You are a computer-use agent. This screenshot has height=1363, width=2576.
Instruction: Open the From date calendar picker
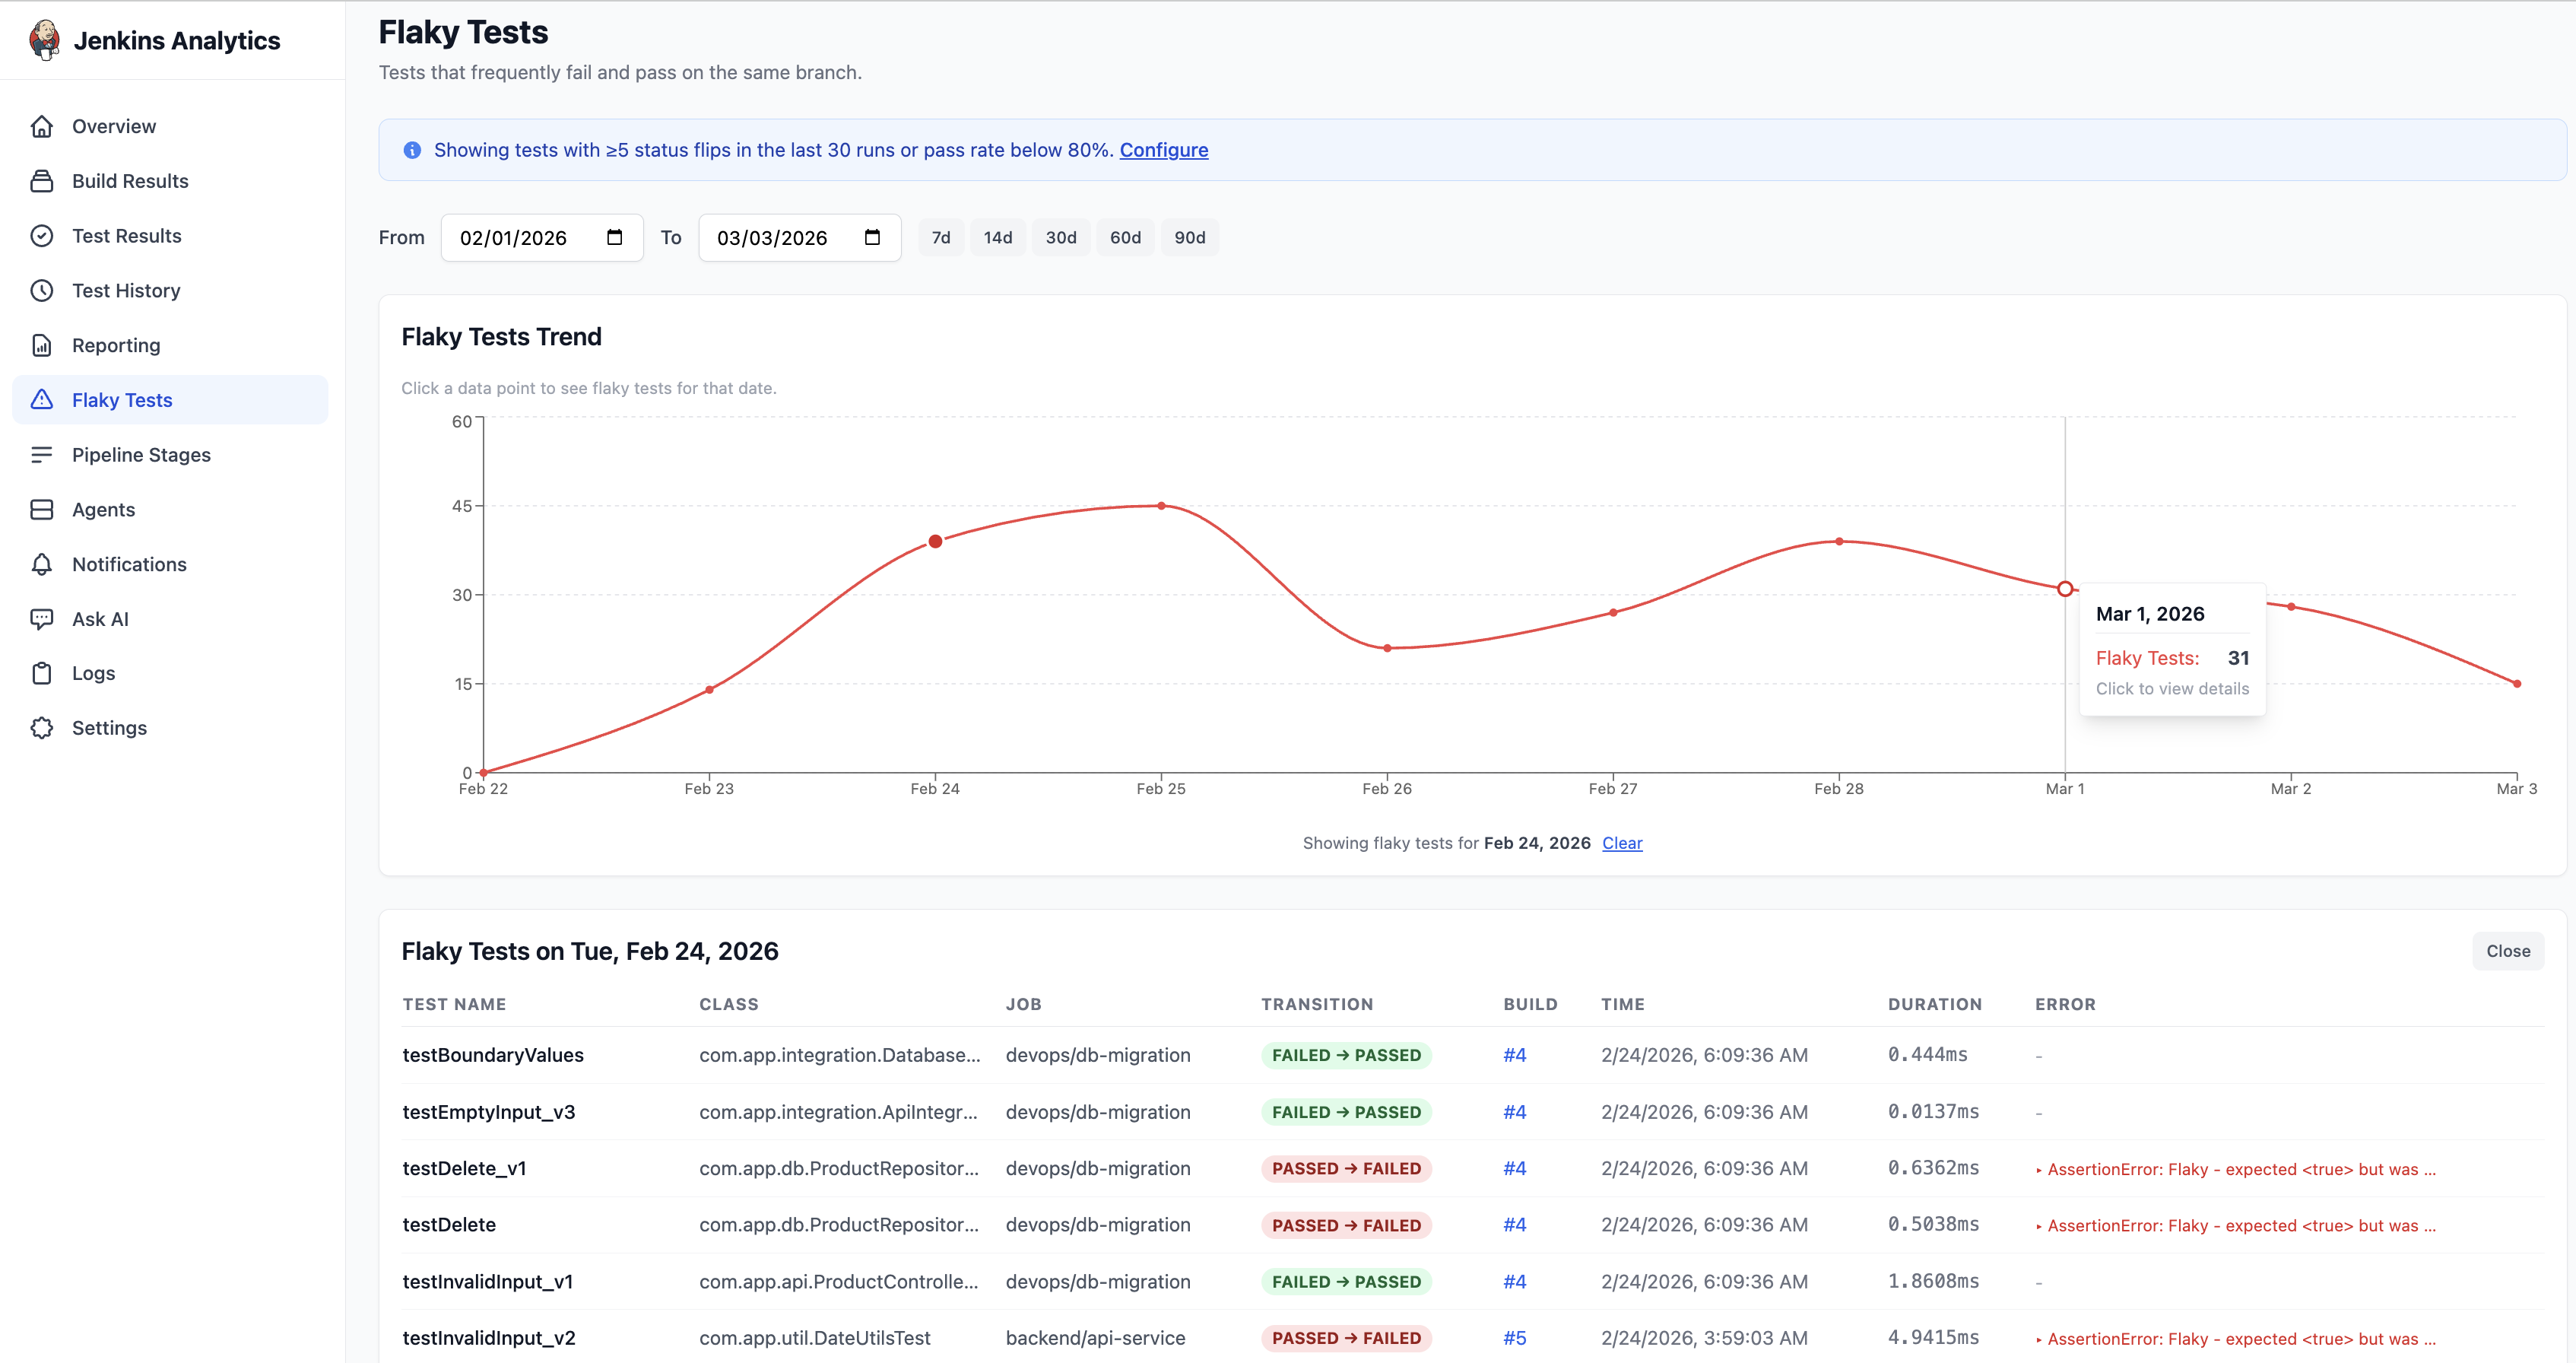(614, 237)
